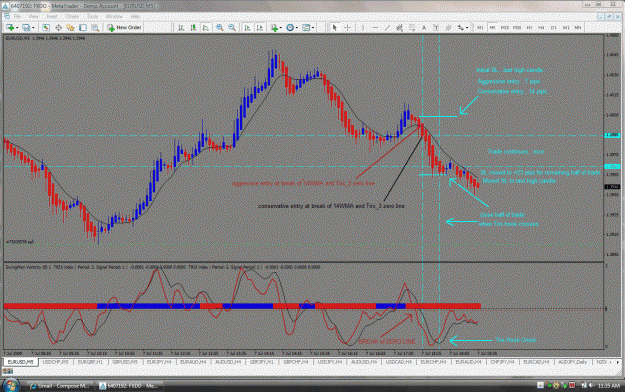
Task: Switch to W1 timeframe
Action: point(566,28)
